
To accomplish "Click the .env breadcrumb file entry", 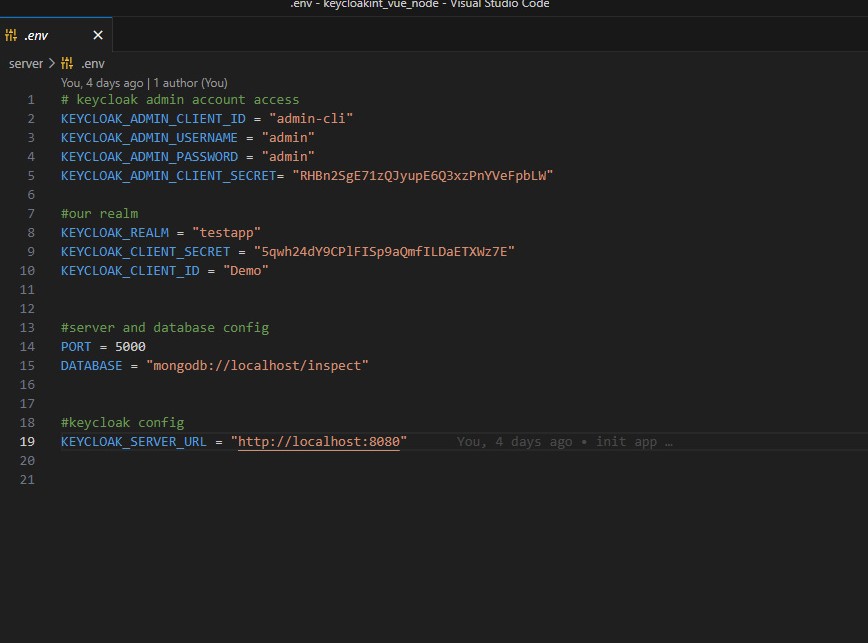I will 92,64.
